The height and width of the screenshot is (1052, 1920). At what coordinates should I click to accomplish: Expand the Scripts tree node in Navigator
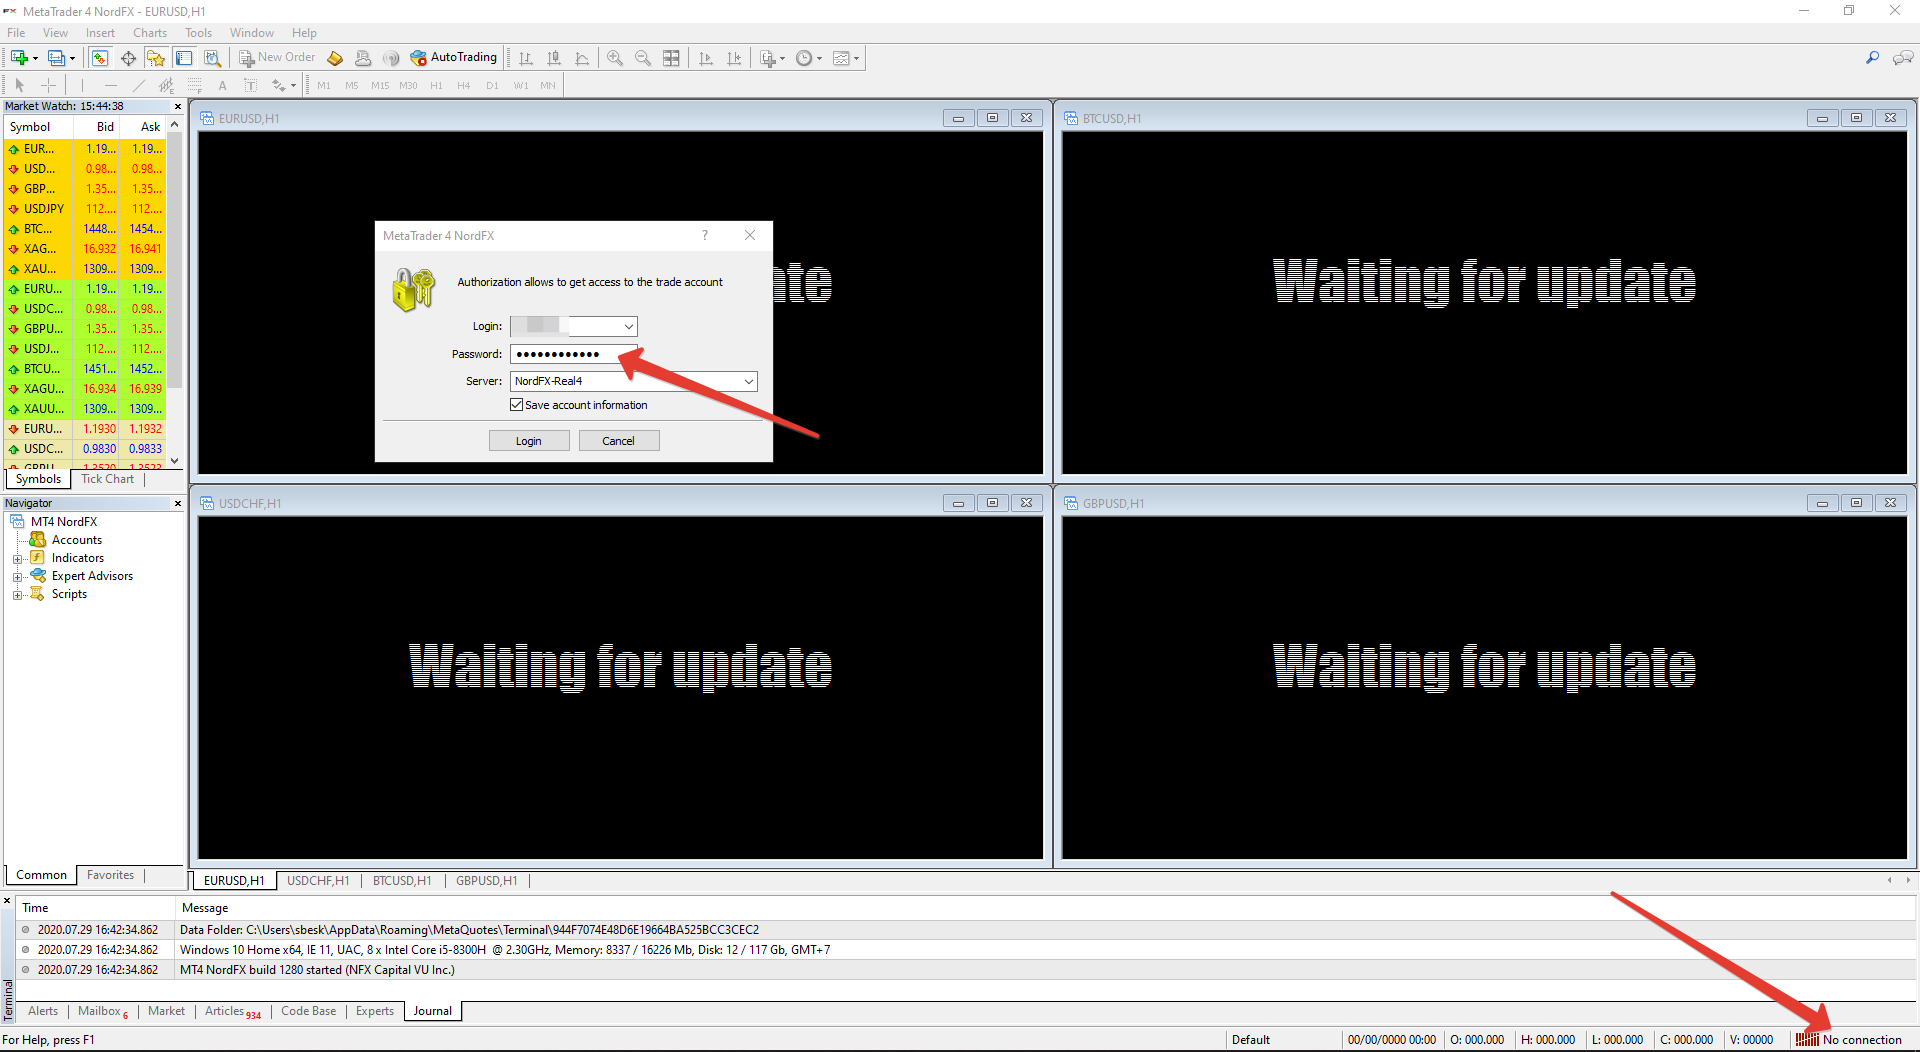tap(17, 595)
